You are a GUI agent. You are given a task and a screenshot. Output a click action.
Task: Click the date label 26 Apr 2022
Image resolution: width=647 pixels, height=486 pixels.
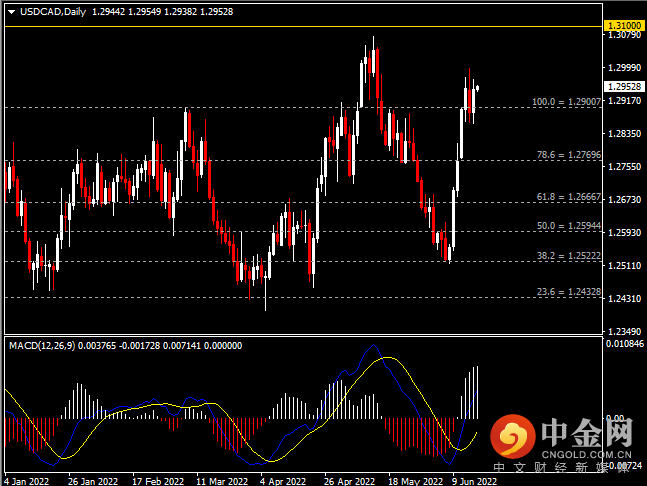350,481
